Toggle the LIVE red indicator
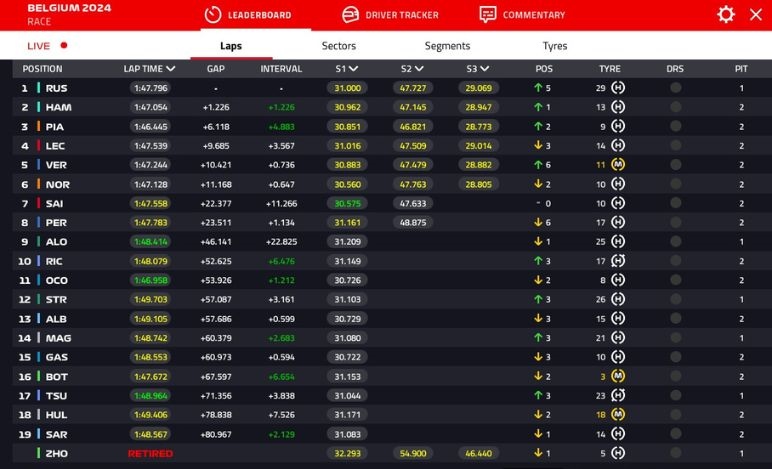This screenshot has width=772, height=469. [64, 45]
